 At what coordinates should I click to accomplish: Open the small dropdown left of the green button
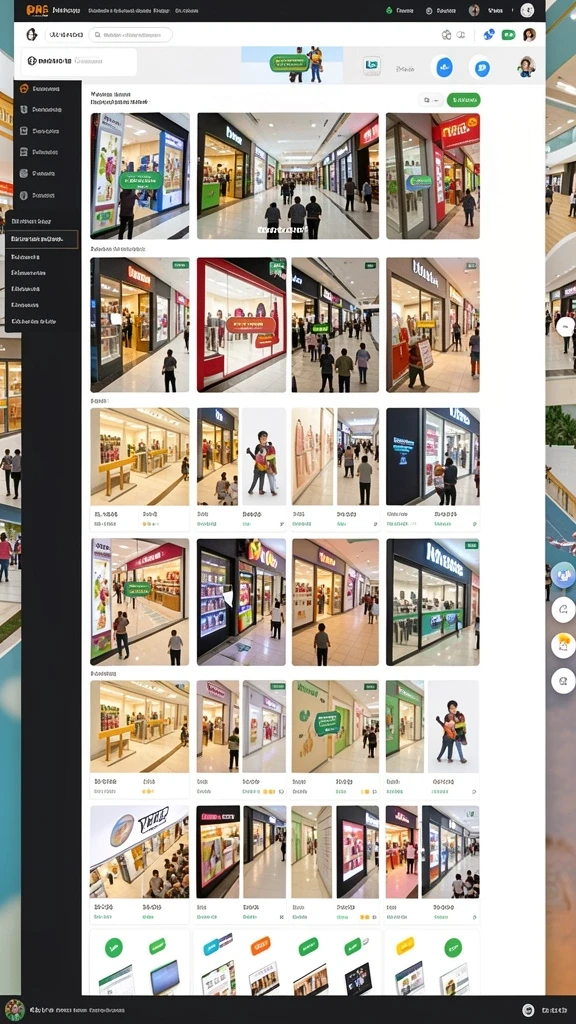coord(431,100)
